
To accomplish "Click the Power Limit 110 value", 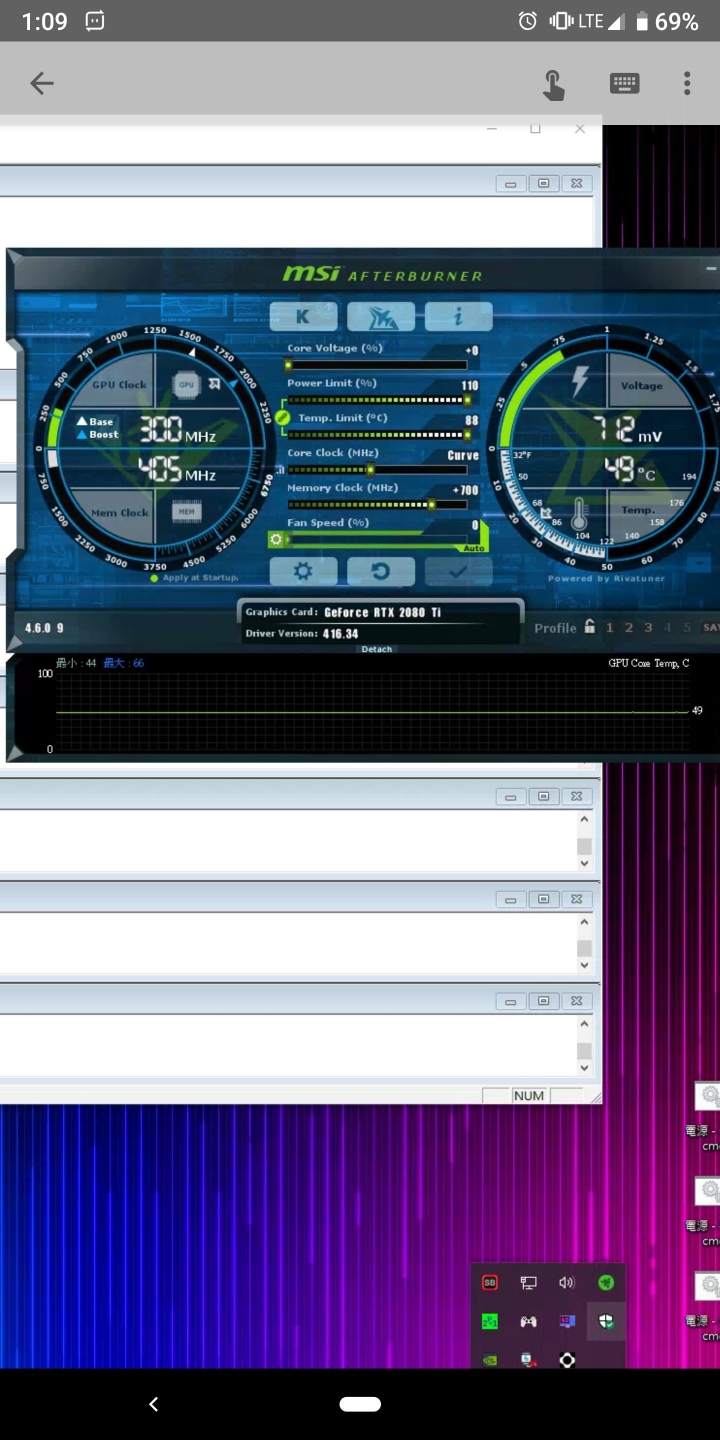I will [x=470, y=385].
